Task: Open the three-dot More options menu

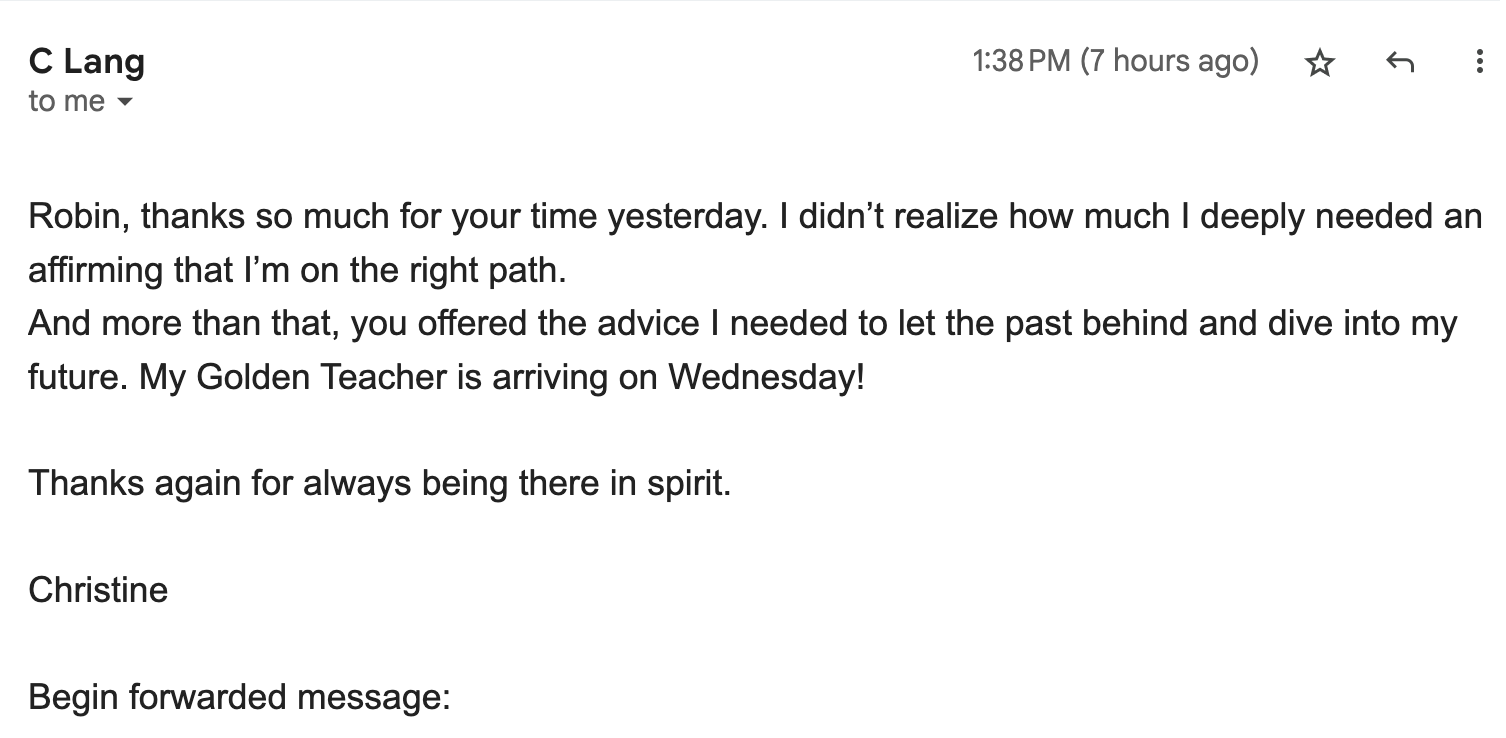Action: [x=1479, y=62]
